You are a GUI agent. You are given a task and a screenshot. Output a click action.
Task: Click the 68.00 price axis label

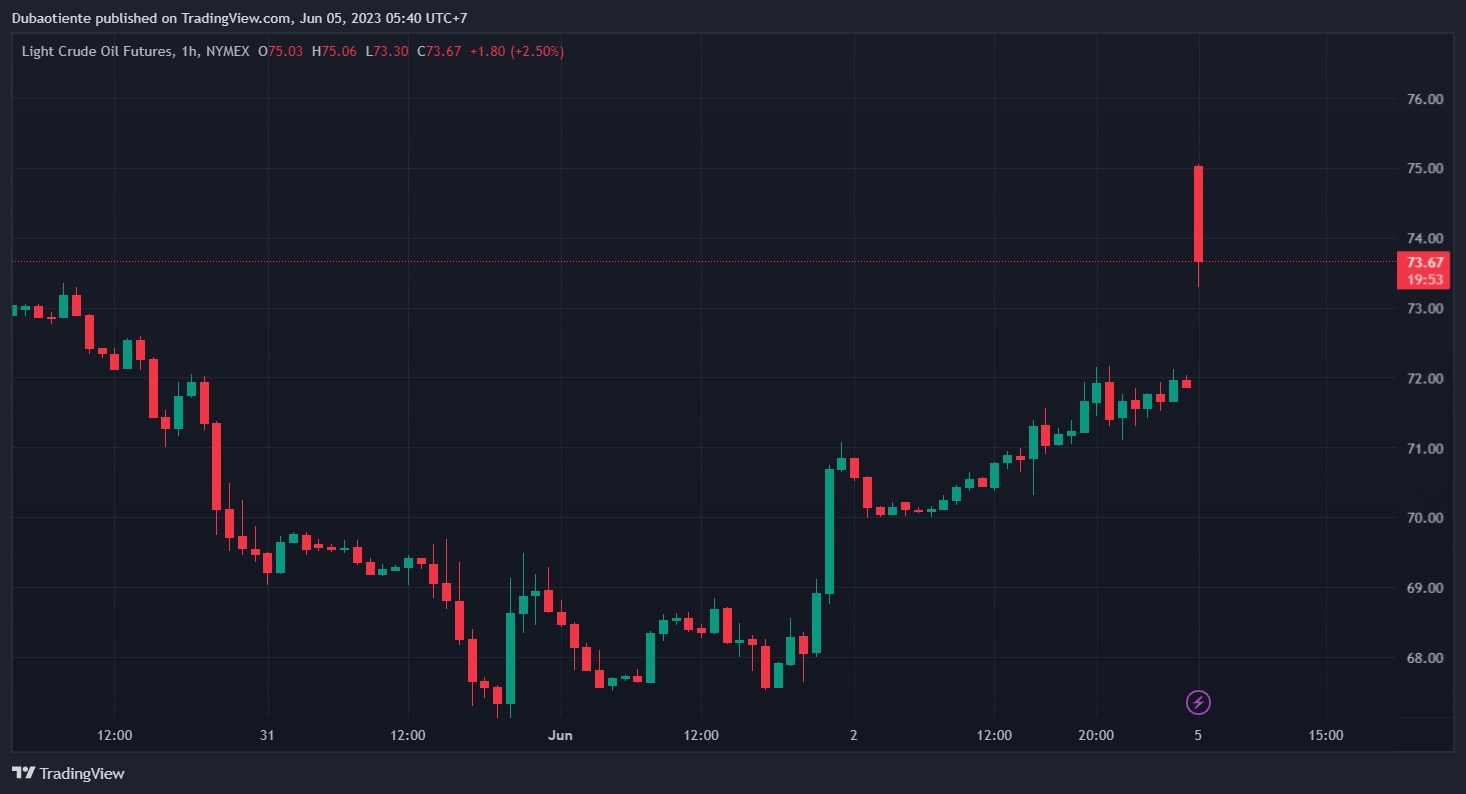(1424, 658)
